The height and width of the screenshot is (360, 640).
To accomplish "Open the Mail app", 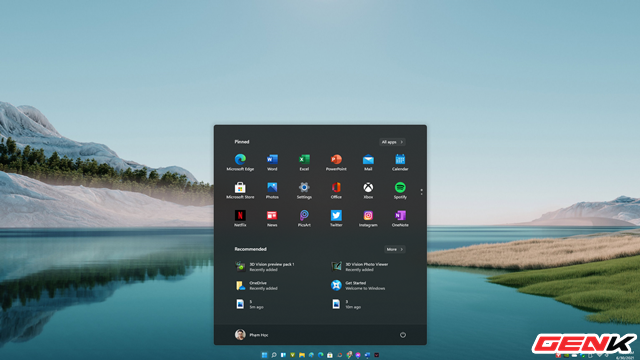I will pyautogui.click(x=368, y=162).
